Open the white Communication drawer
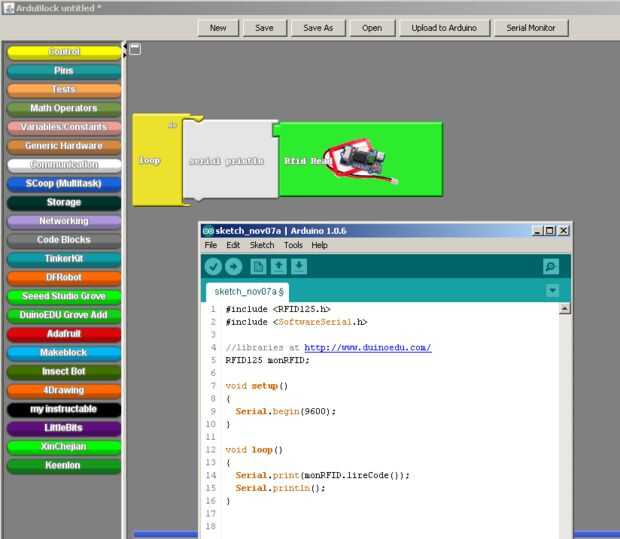Image resolution: width=620 pixels, height=539 pixels. pos(64,165)
